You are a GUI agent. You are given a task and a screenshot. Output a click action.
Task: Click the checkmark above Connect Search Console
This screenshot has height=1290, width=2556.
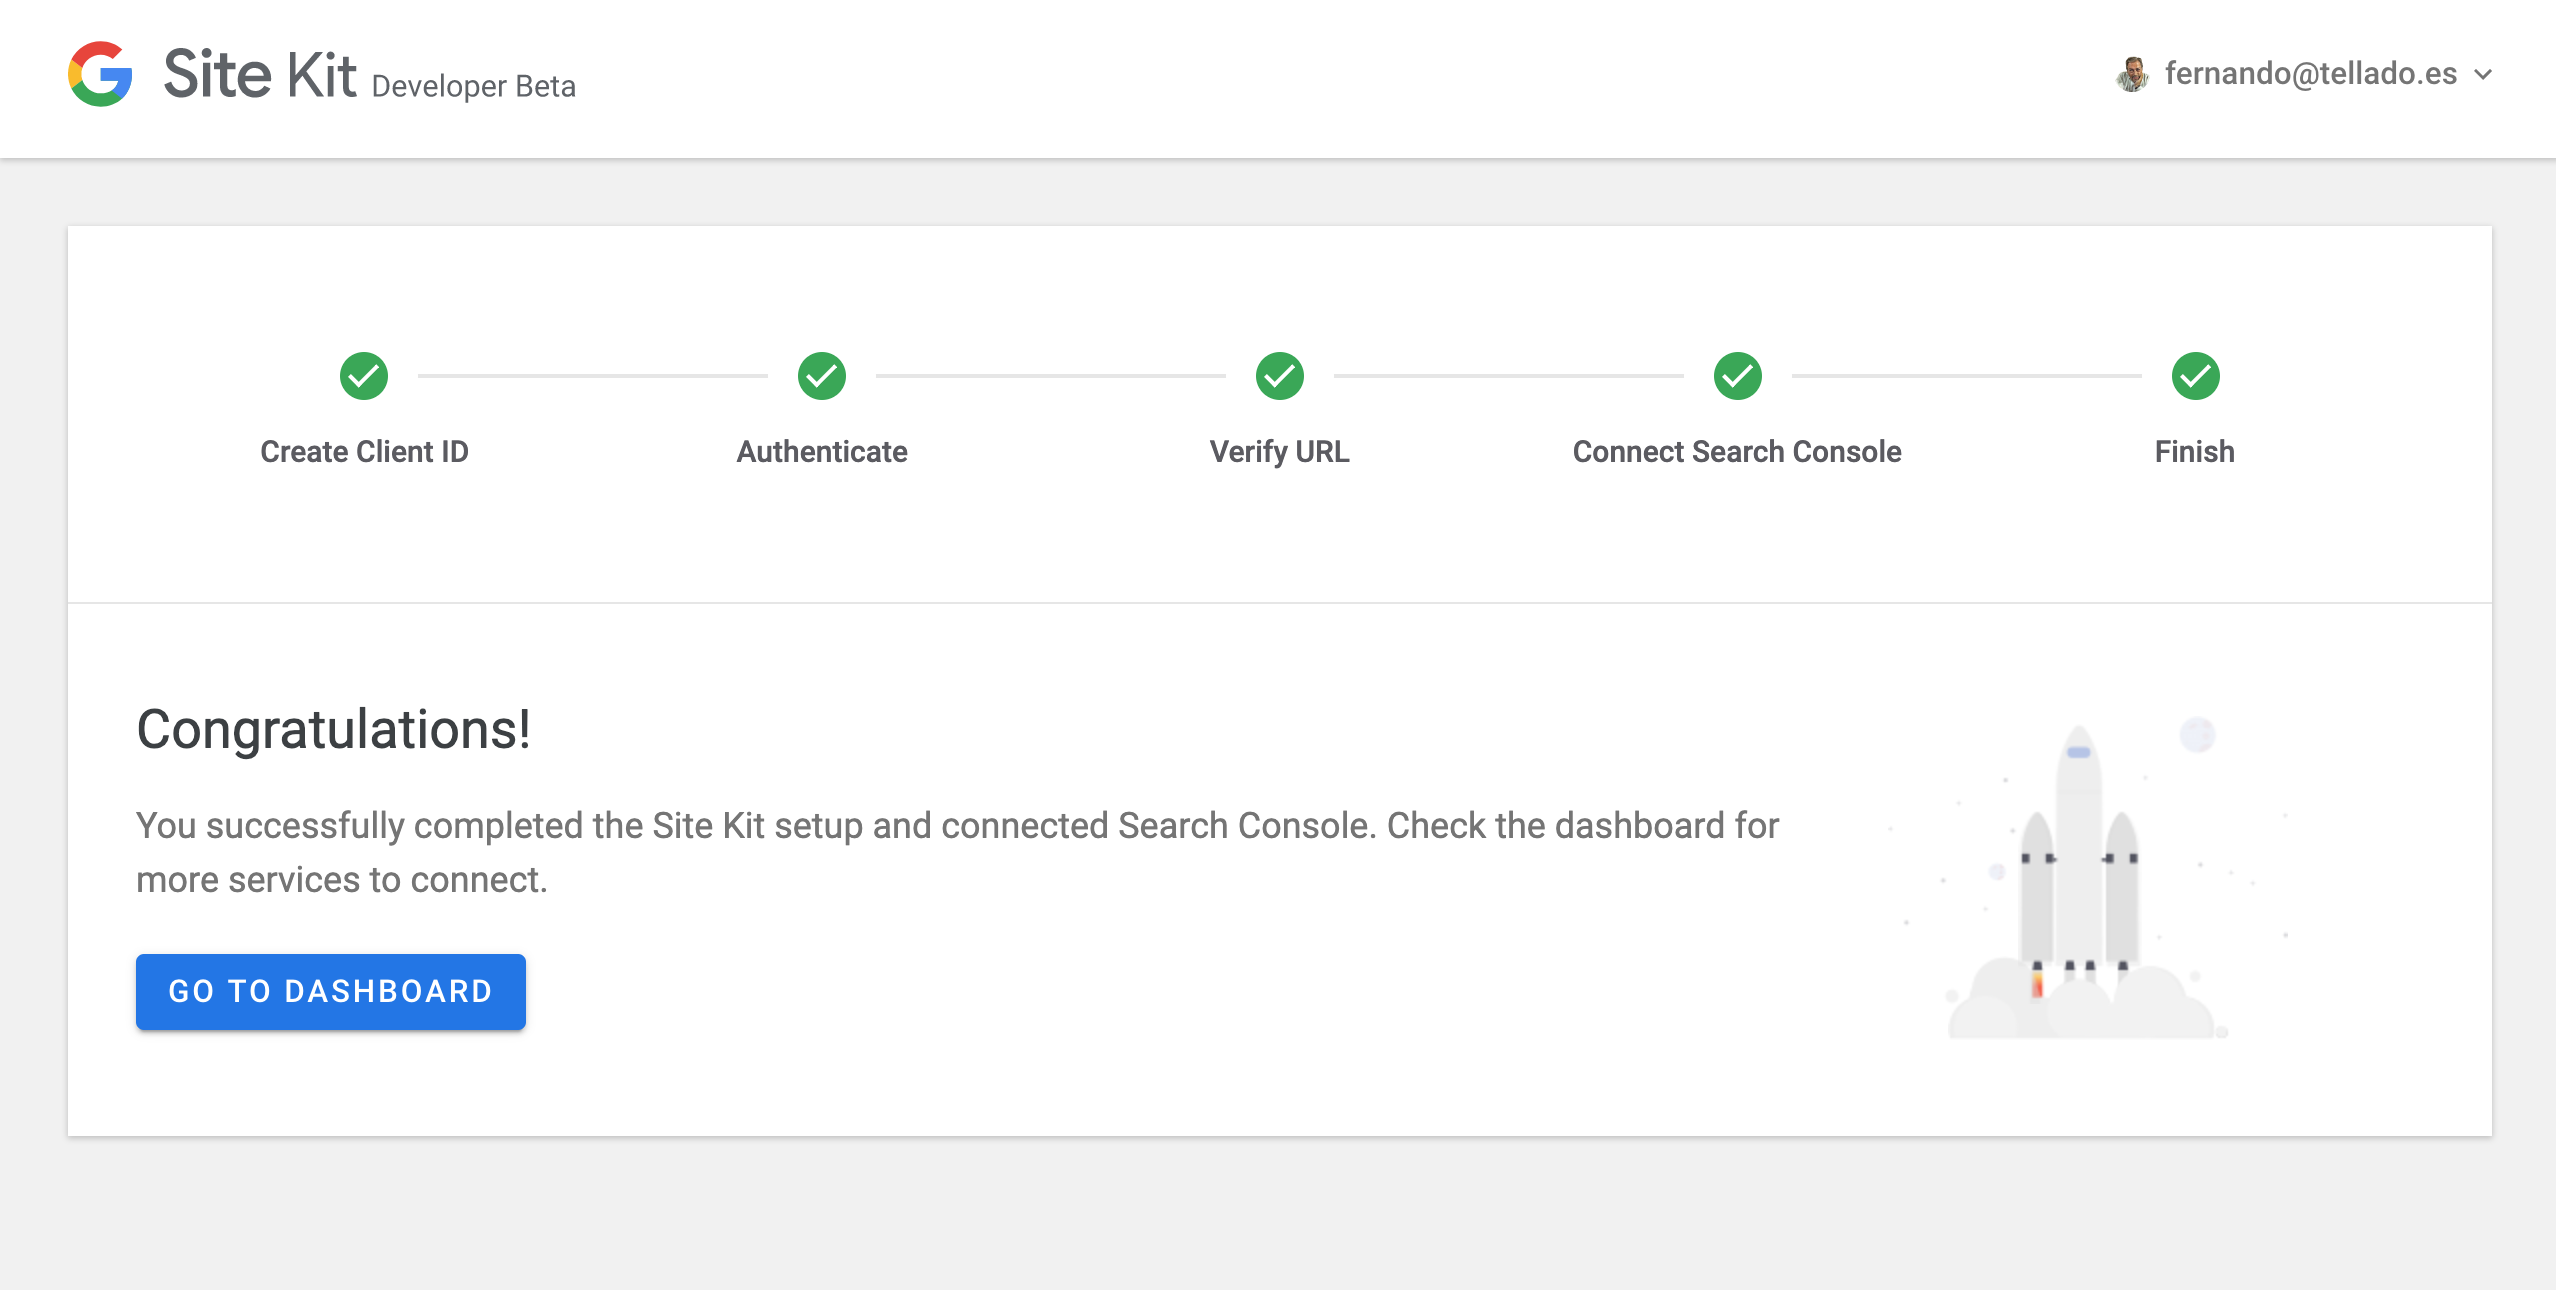[x=1738, y=376]
